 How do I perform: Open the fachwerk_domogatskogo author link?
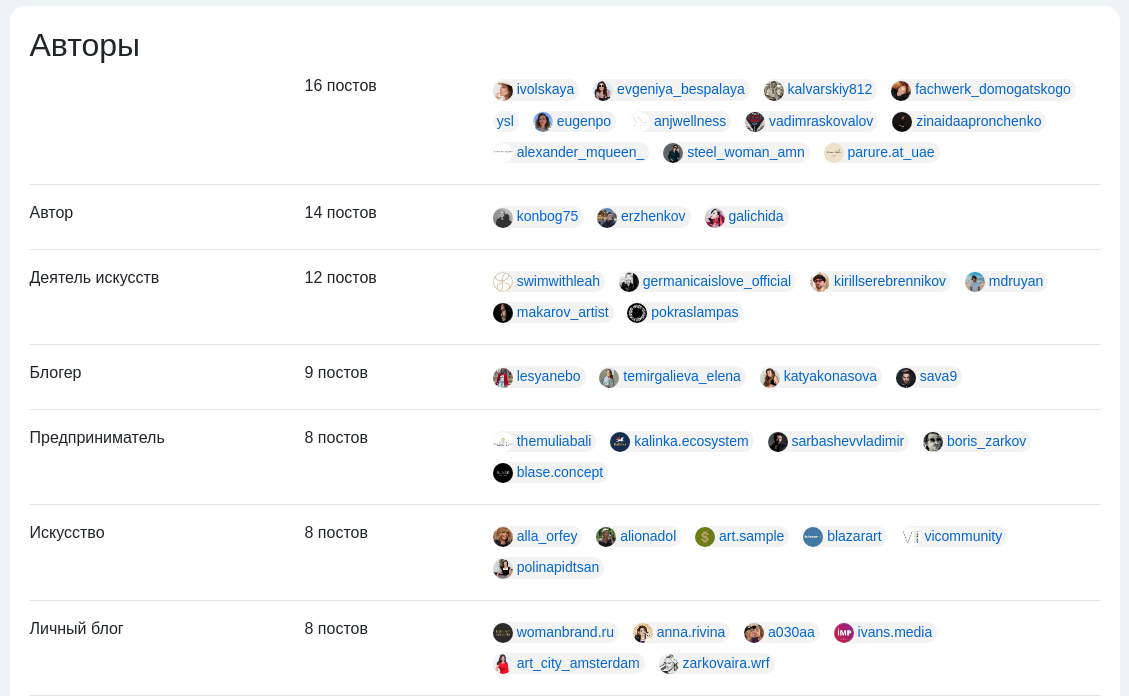pyautogui.click(x=992, y=89)
